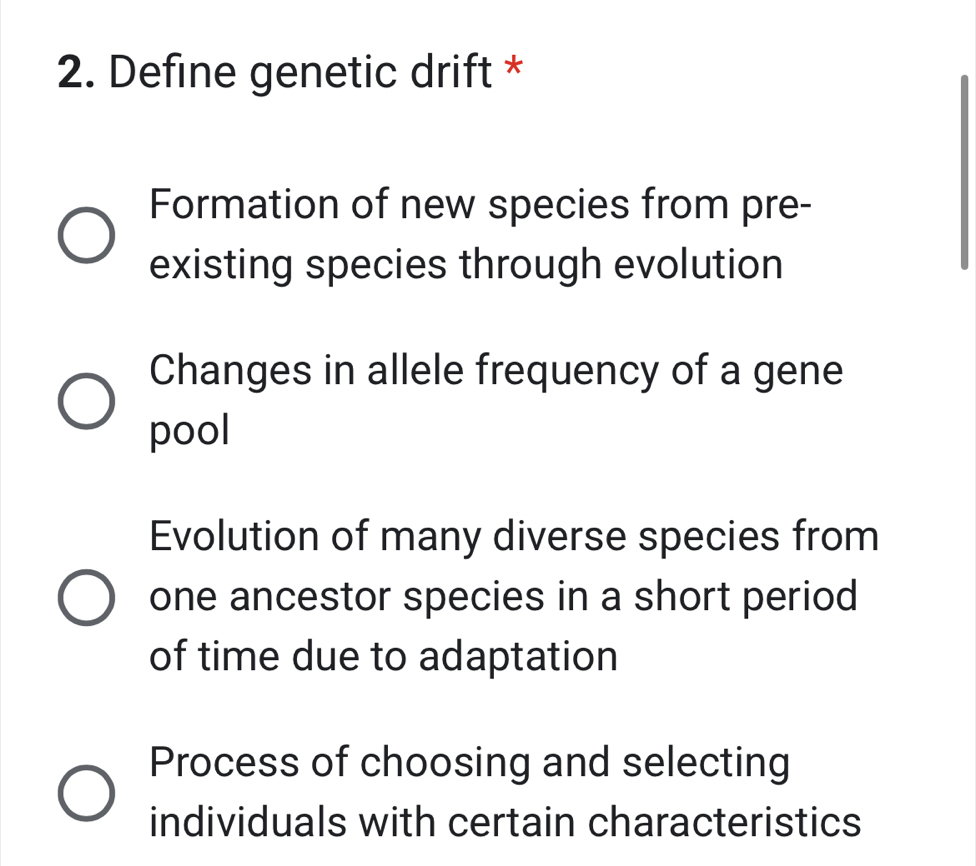976x866 pixels.
Task: Select 'Formation of new species' radio button
Action: [84, 234]
